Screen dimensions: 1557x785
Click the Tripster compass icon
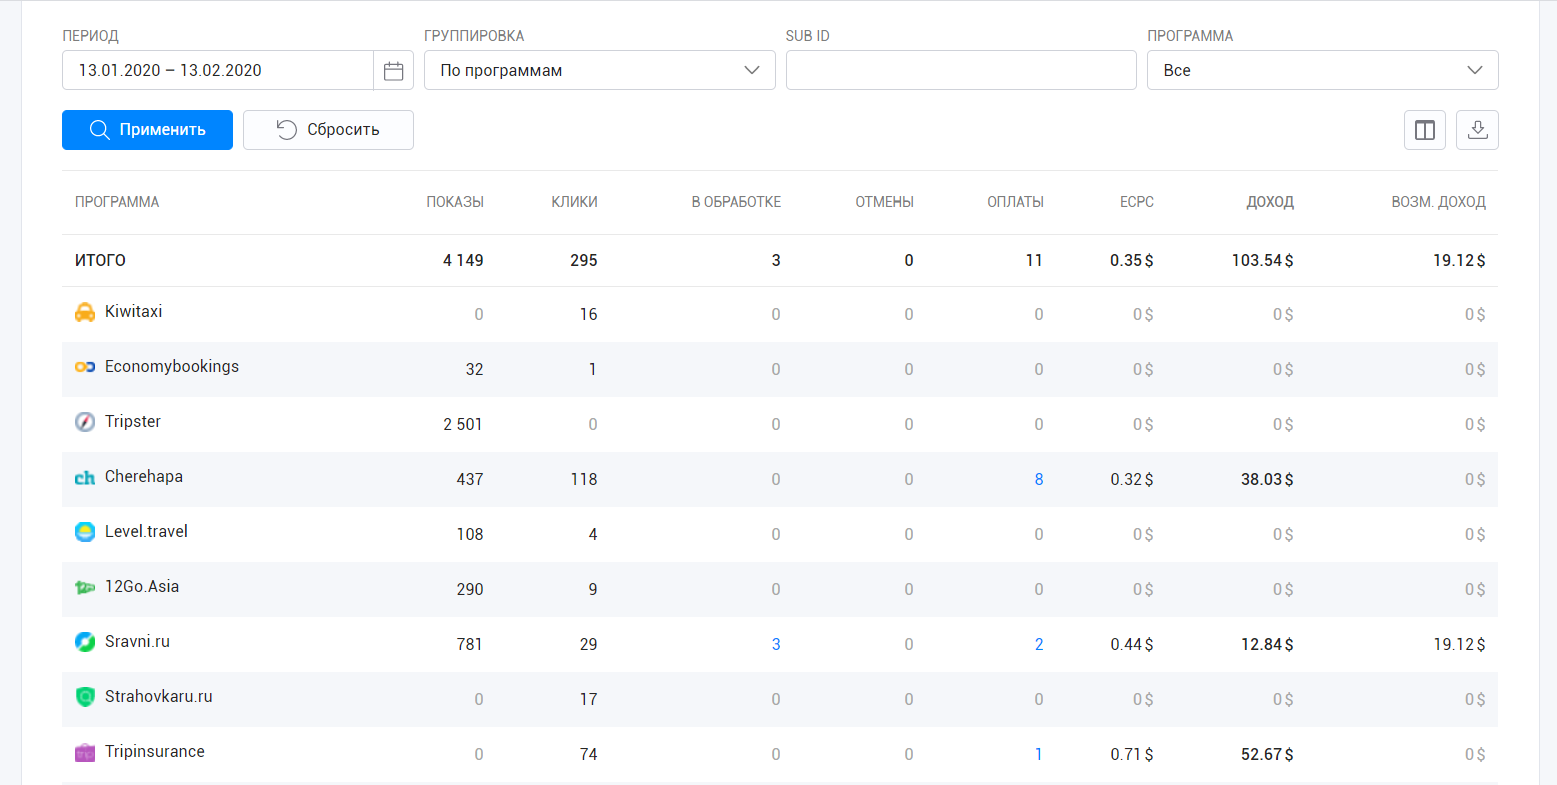point(85,422)
